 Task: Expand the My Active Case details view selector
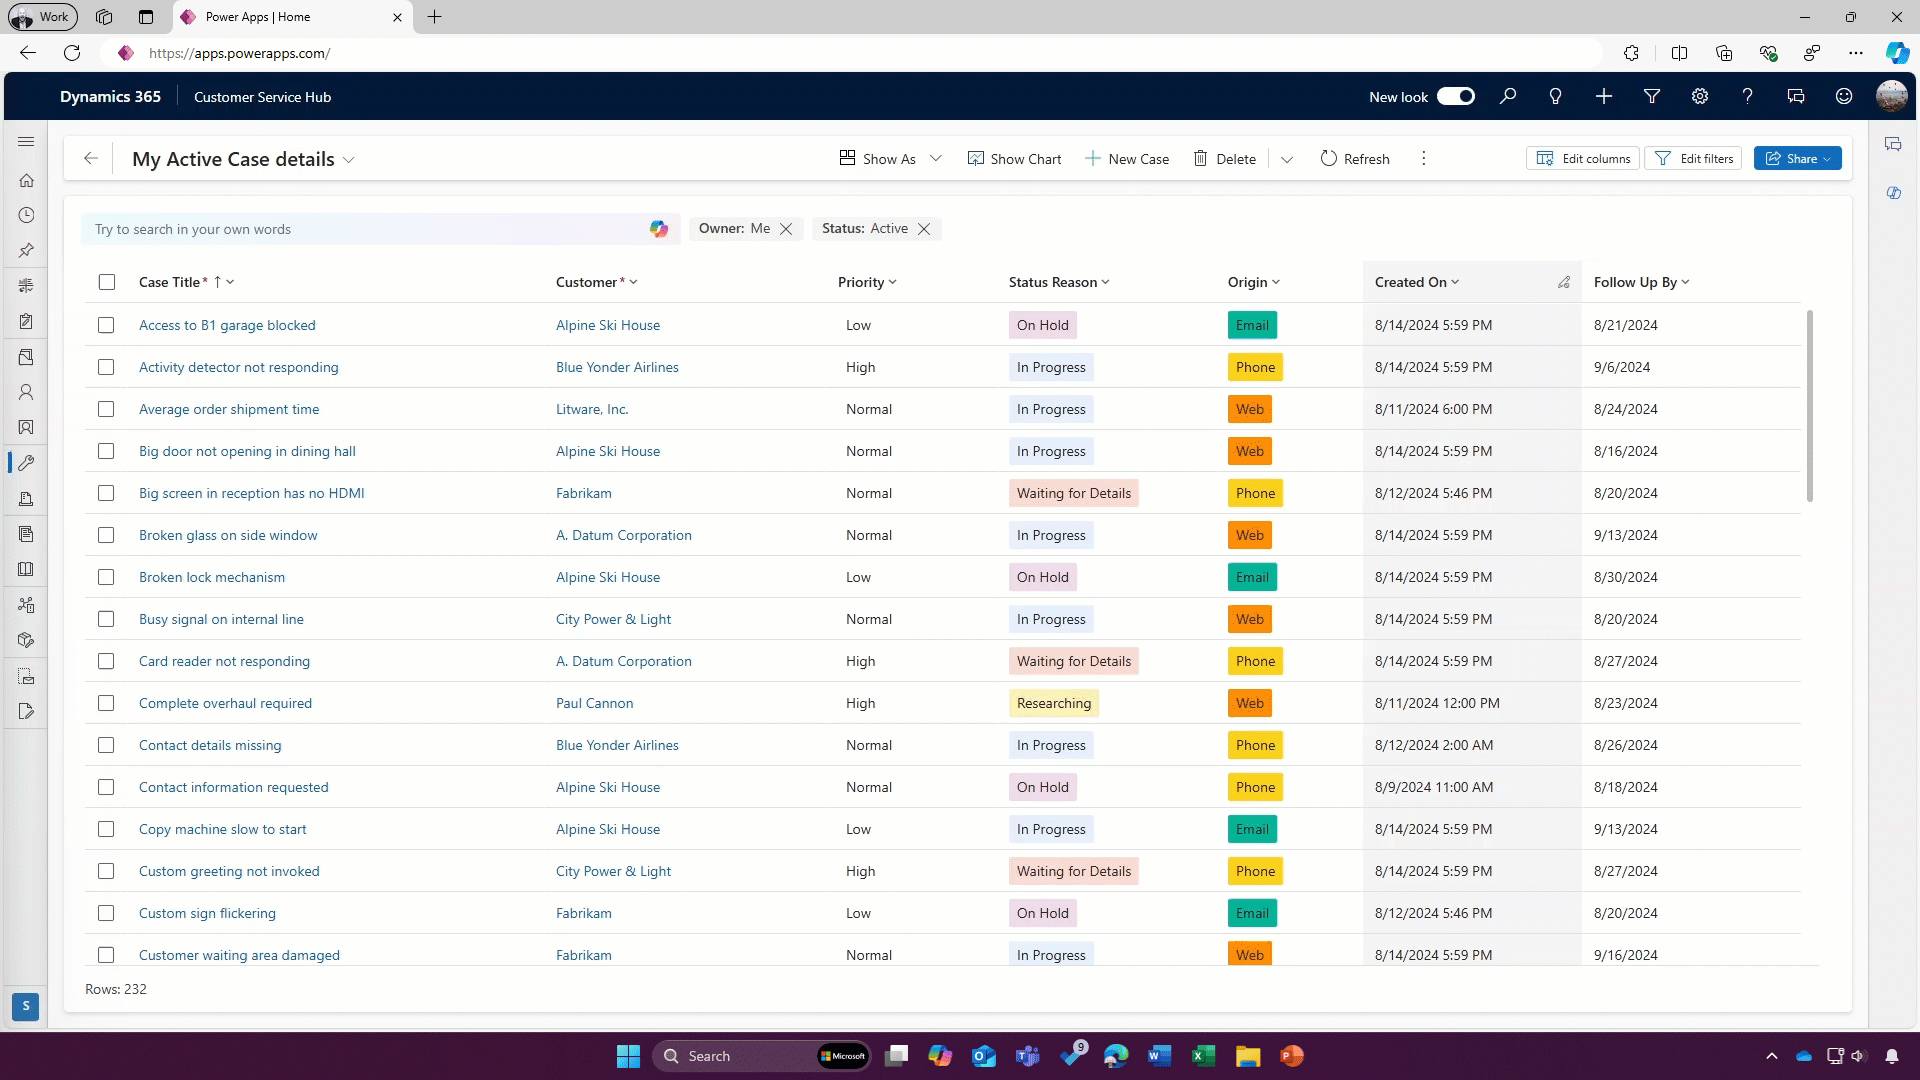[349, 160]
